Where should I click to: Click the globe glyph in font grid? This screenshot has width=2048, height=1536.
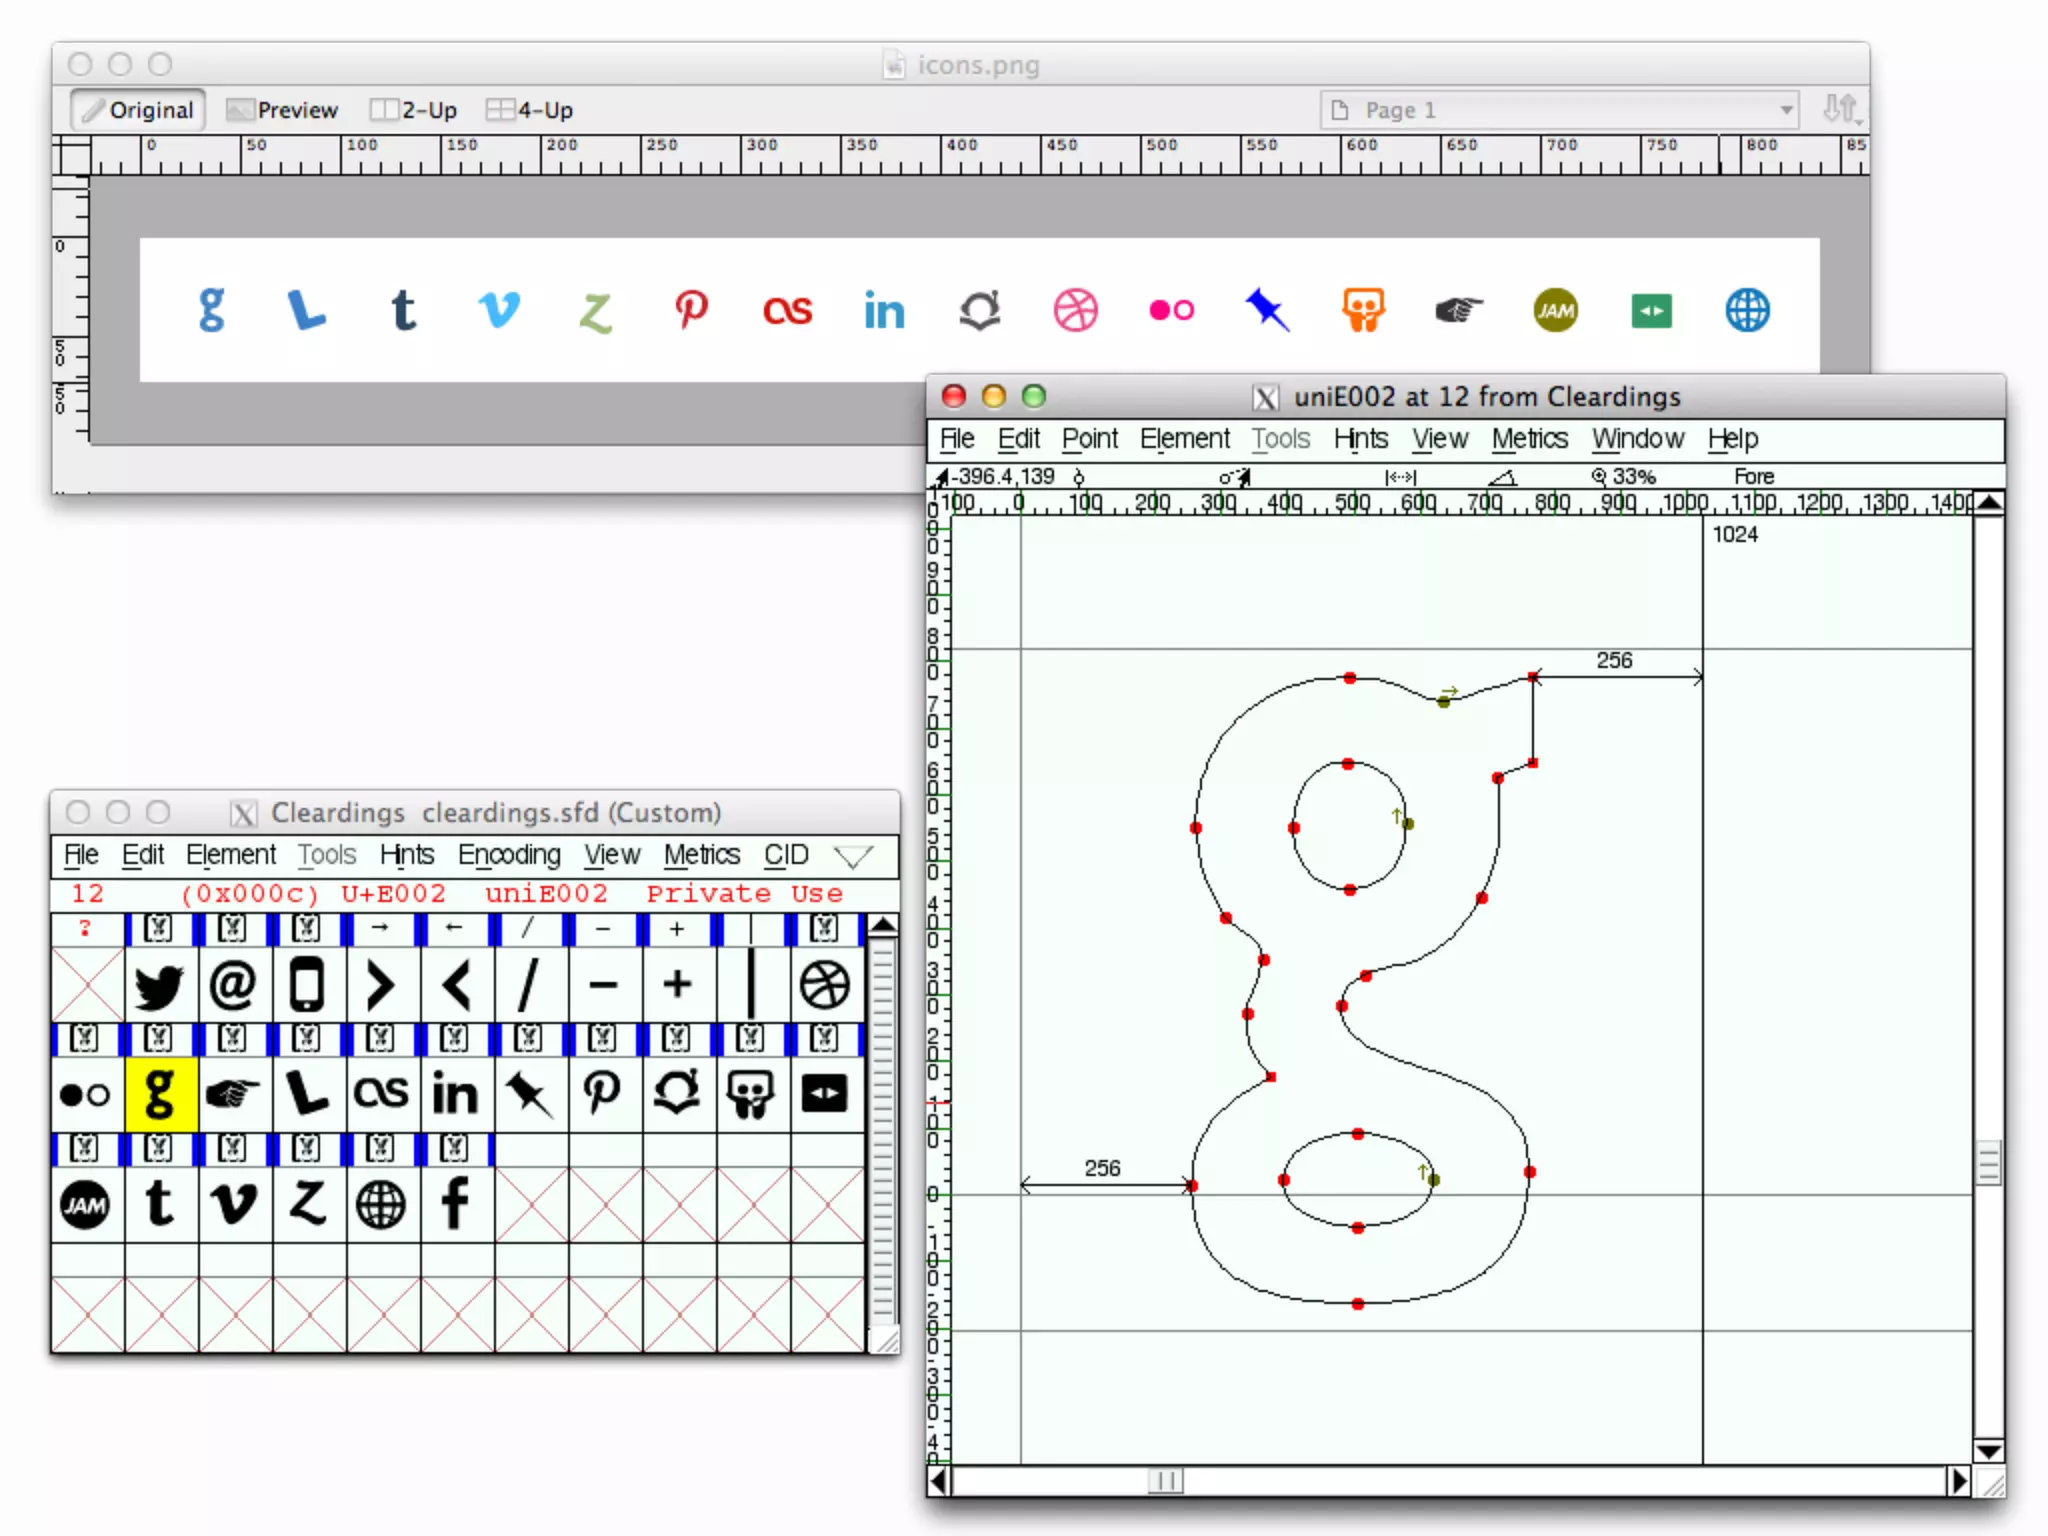pyautogui.click(x=381, y=1203)
